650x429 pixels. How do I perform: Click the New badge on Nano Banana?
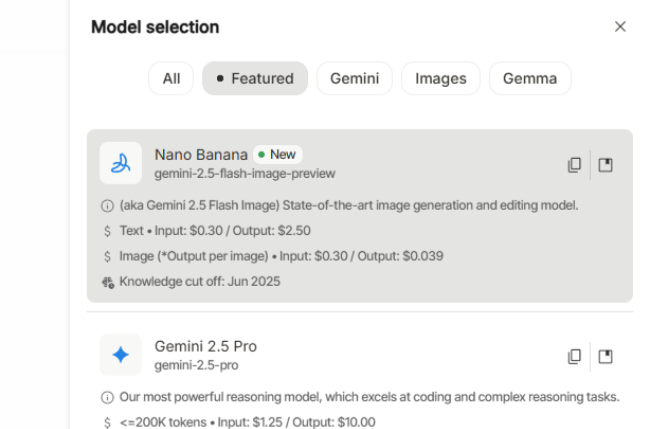278,154
